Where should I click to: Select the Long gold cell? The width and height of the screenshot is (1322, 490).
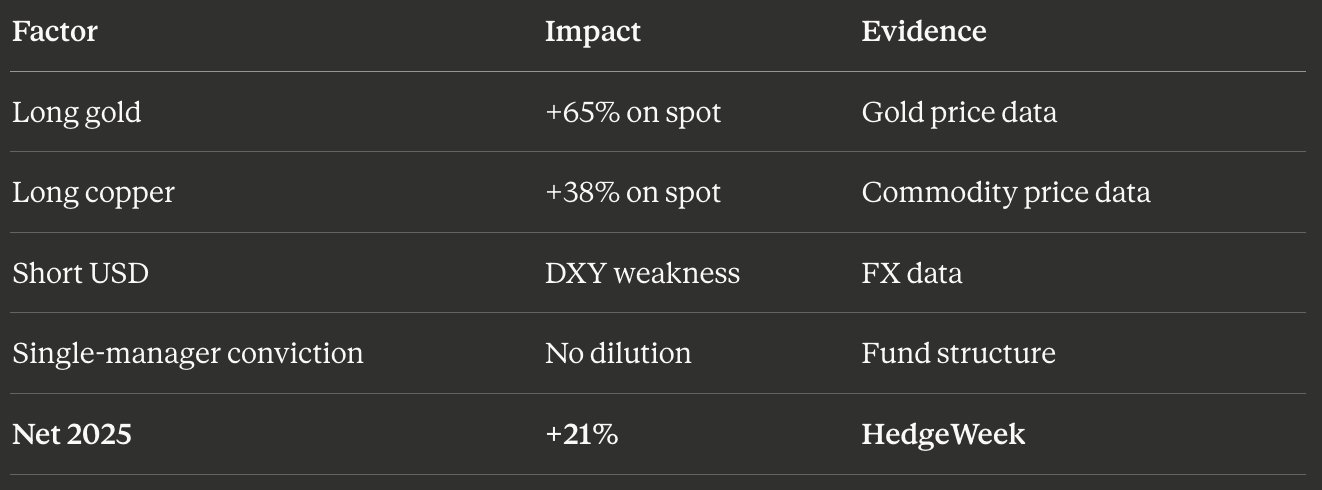[x=76, y=113]
